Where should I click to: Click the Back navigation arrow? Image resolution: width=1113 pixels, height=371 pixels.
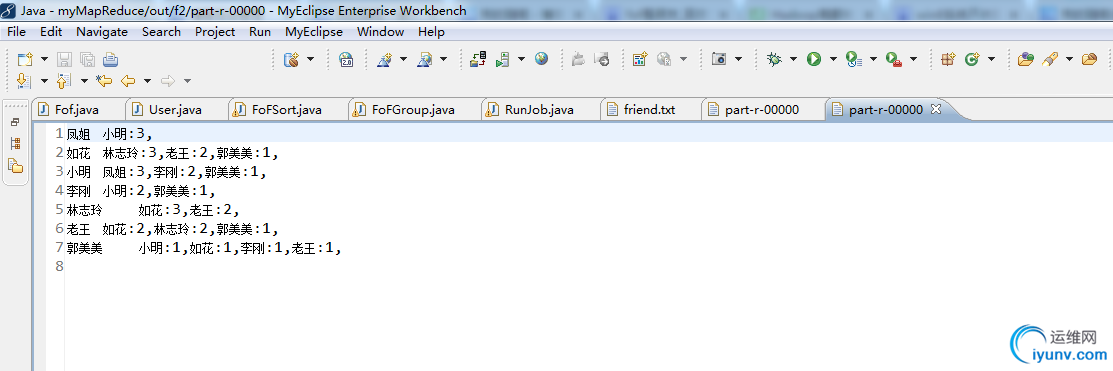128,80
